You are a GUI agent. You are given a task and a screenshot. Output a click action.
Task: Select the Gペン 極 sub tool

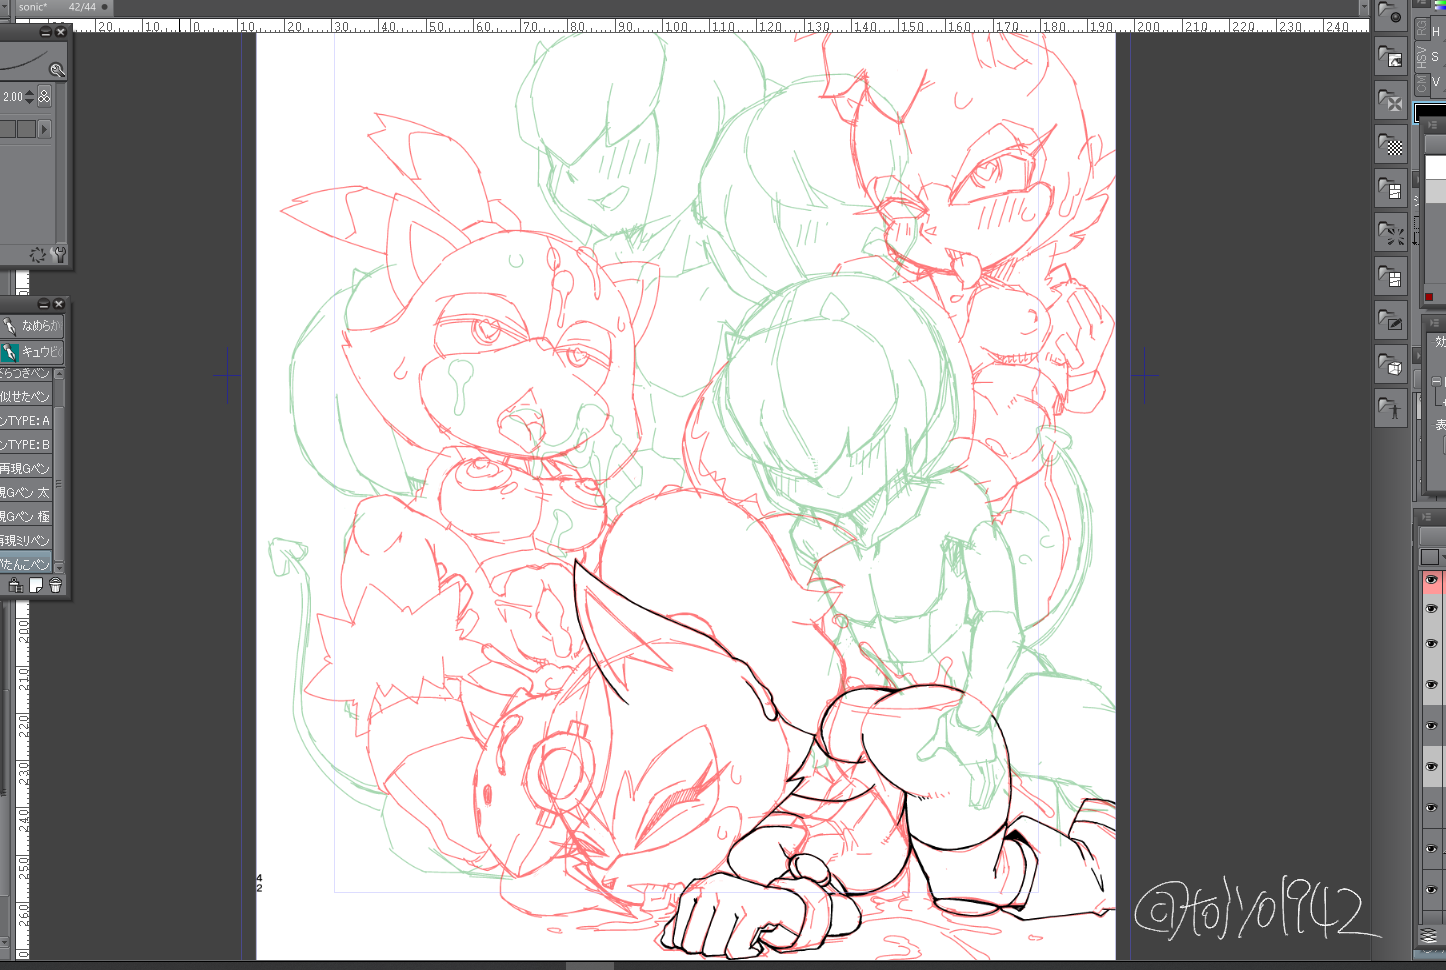pos(26,517)
